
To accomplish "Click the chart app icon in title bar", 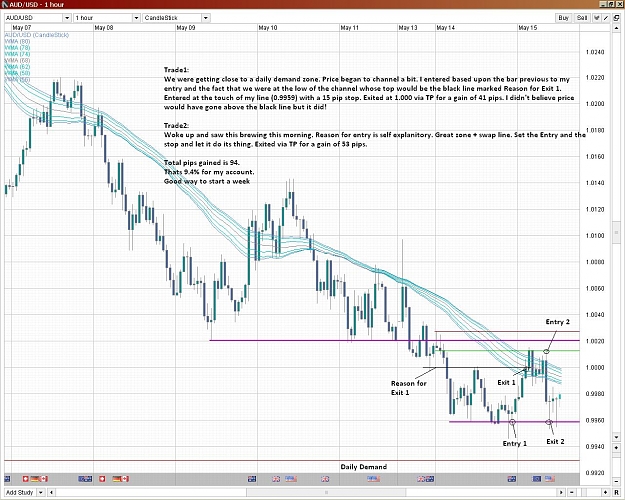I will (5, 4).
